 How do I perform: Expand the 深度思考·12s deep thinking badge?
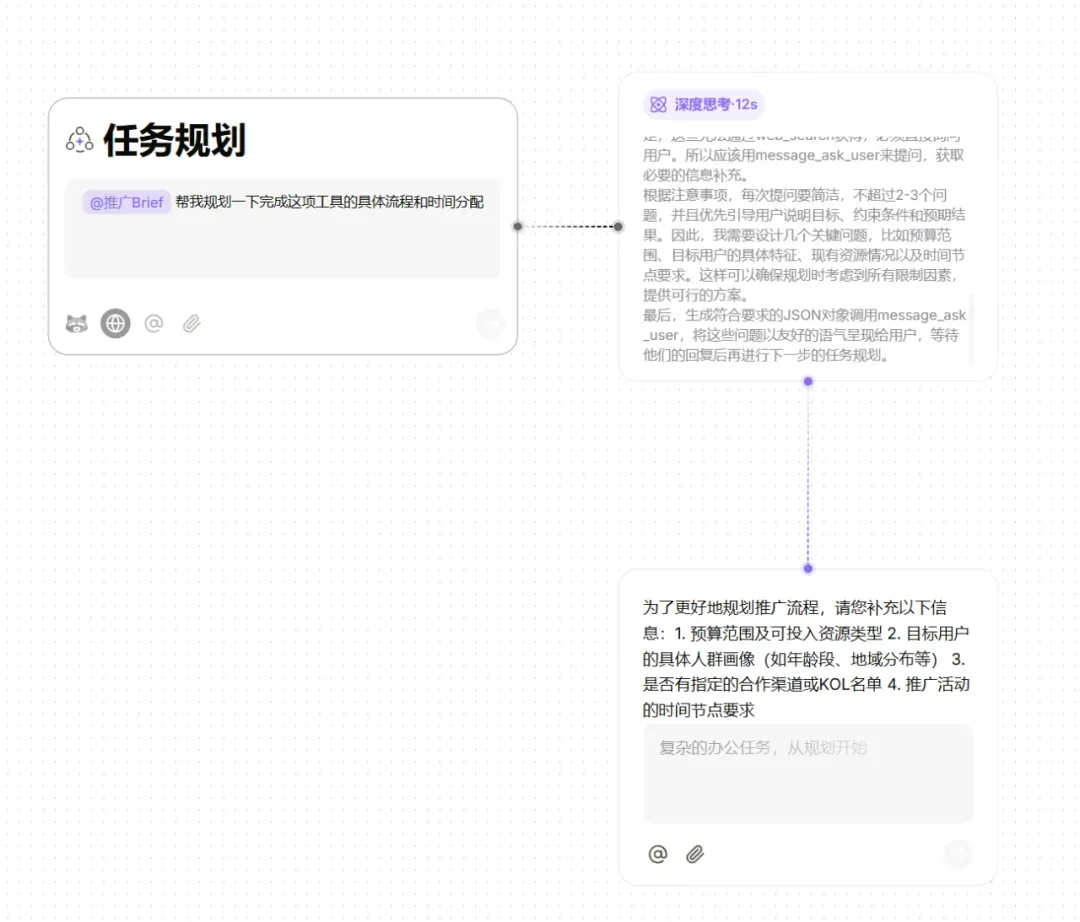click(703, 105)
